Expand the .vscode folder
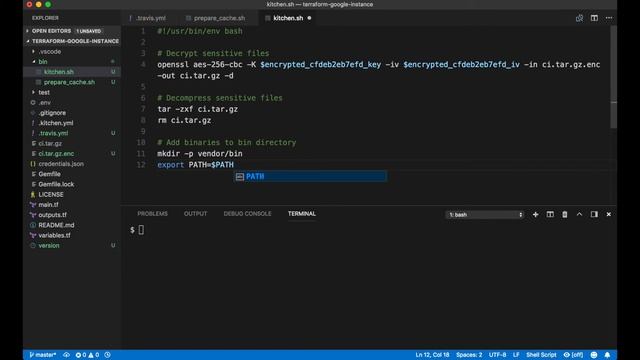Image resolution: width=640 pixels, height=360 pixels. 49,51
